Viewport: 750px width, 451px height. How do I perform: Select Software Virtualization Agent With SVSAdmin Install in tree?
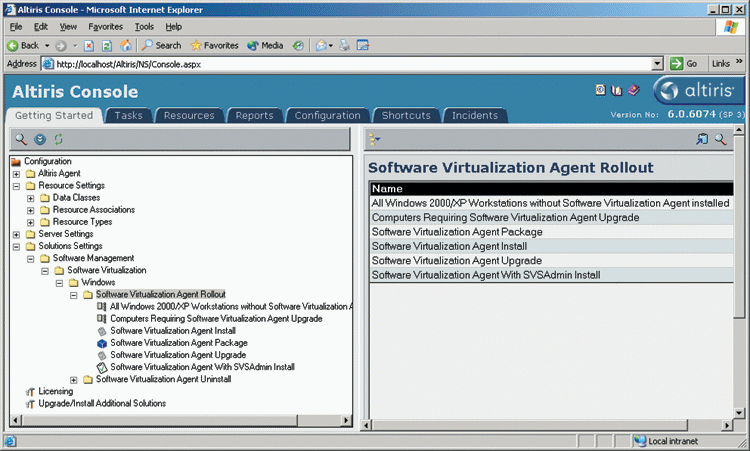tap(202, 367)
